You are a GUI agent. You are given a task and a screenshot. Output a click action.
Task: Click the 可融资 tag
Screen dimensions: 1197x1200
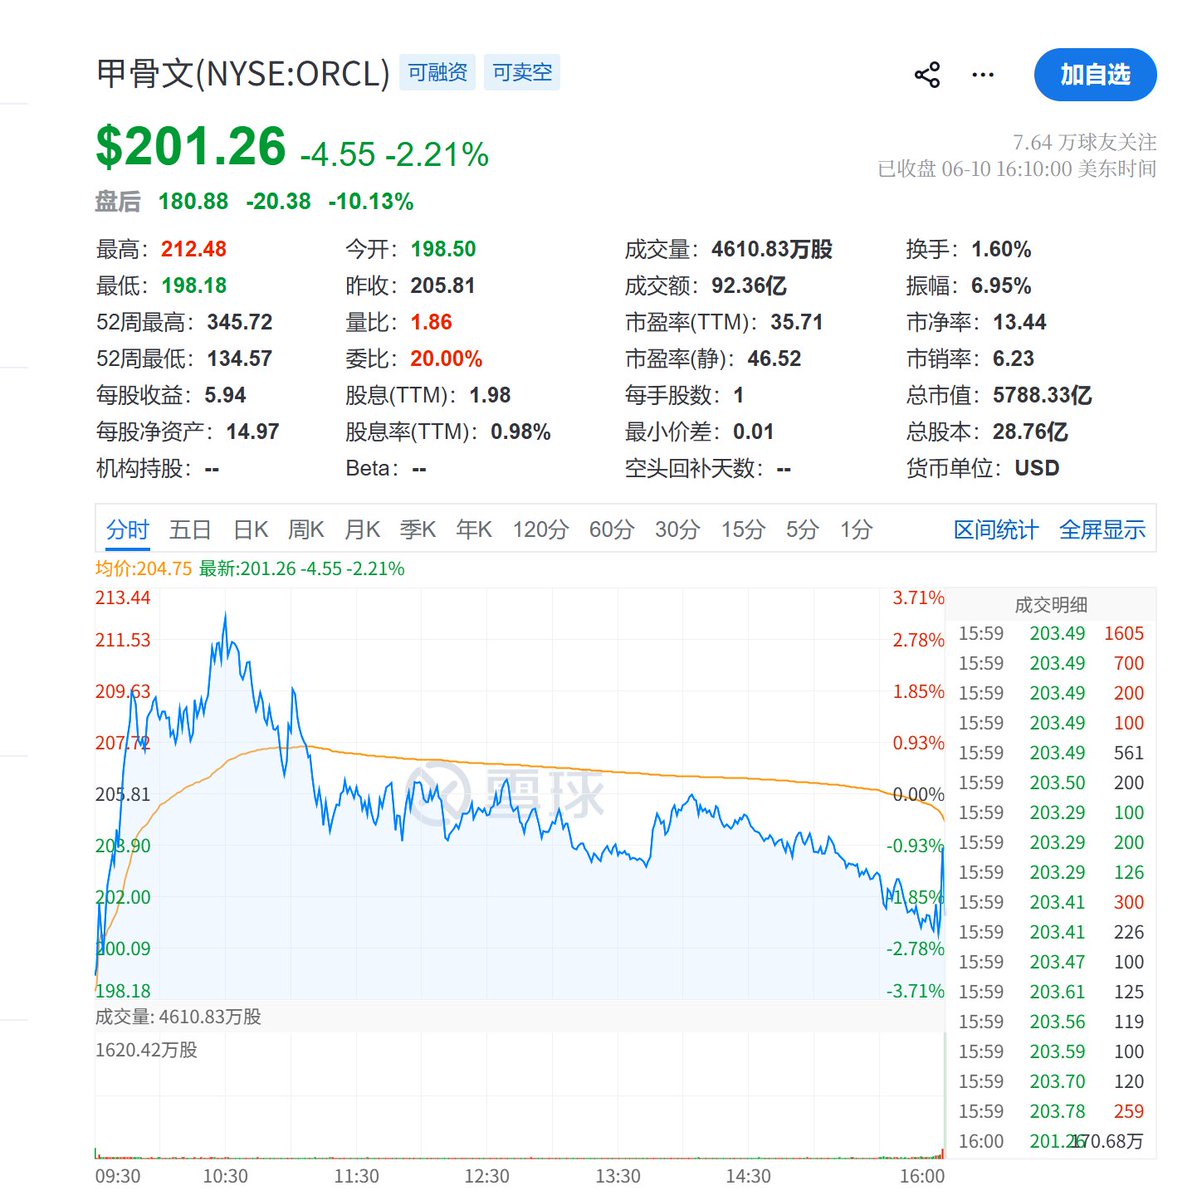coord(438,73)
